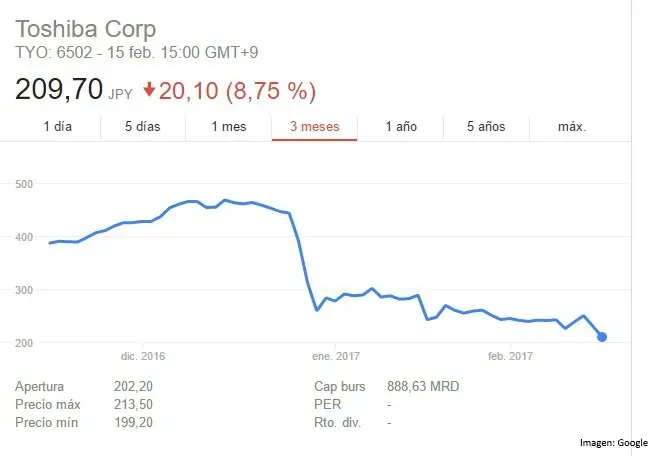Click the 209,70 JPY price
Image resolution: width=665 pixels, height=456 pixels.
click(72, 90)
